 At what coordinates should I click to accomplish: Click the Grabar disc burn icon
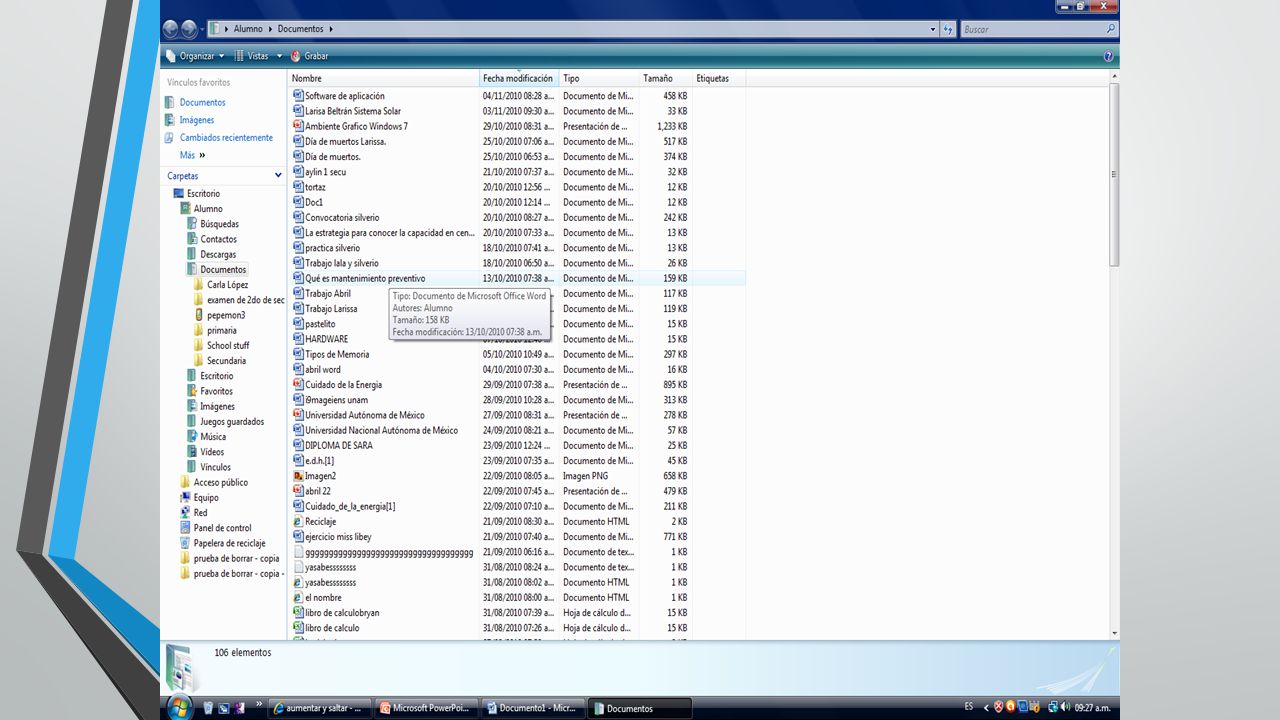295,57
